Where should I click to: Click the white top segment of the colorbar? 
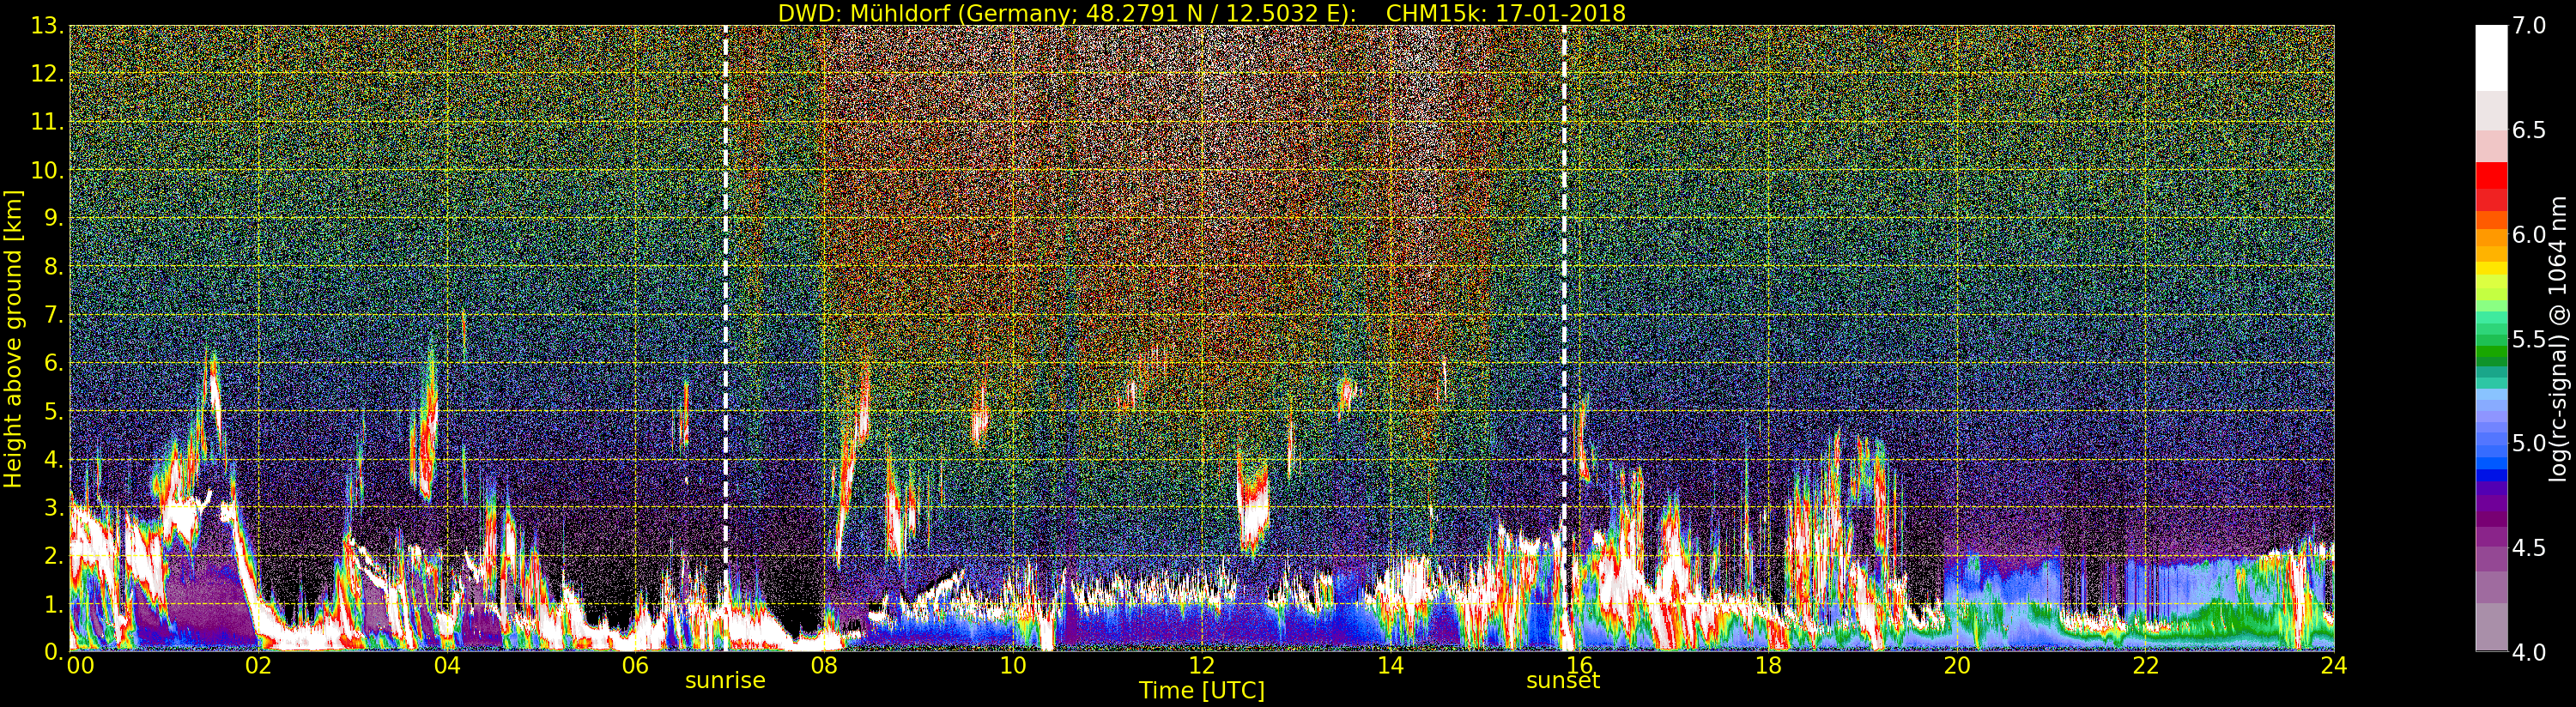2491,58
